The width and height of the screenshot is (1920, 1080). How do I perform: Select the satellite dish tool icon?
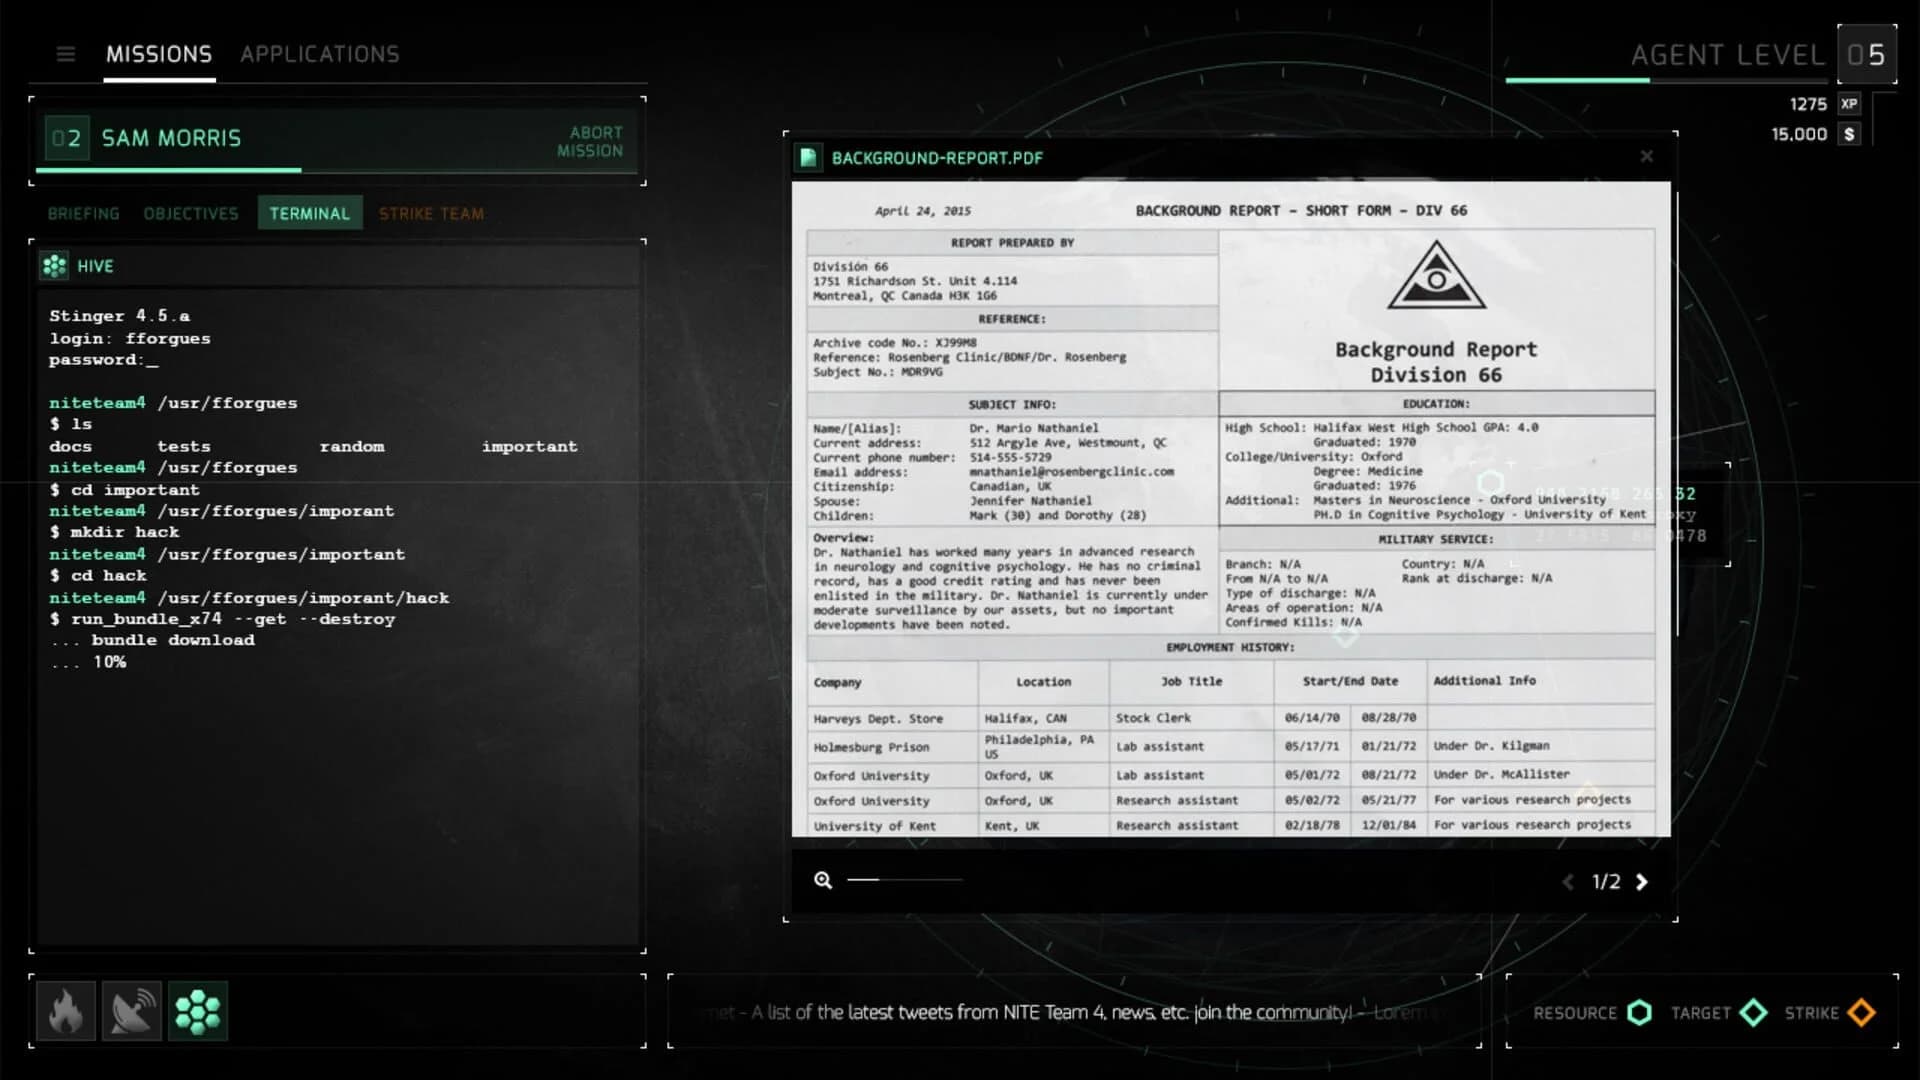point(131,1011)
